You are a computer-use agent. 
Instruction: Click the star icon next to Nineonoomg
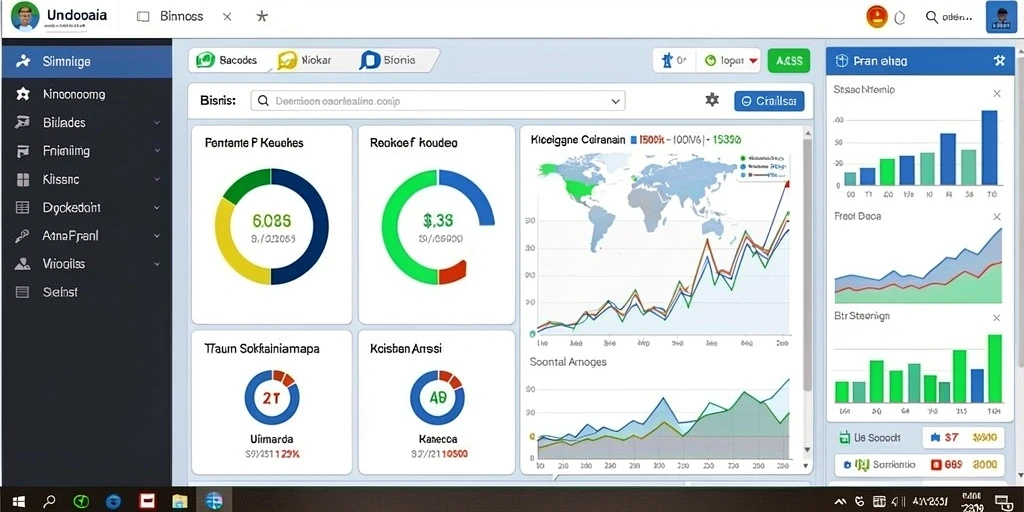(23, 94)
